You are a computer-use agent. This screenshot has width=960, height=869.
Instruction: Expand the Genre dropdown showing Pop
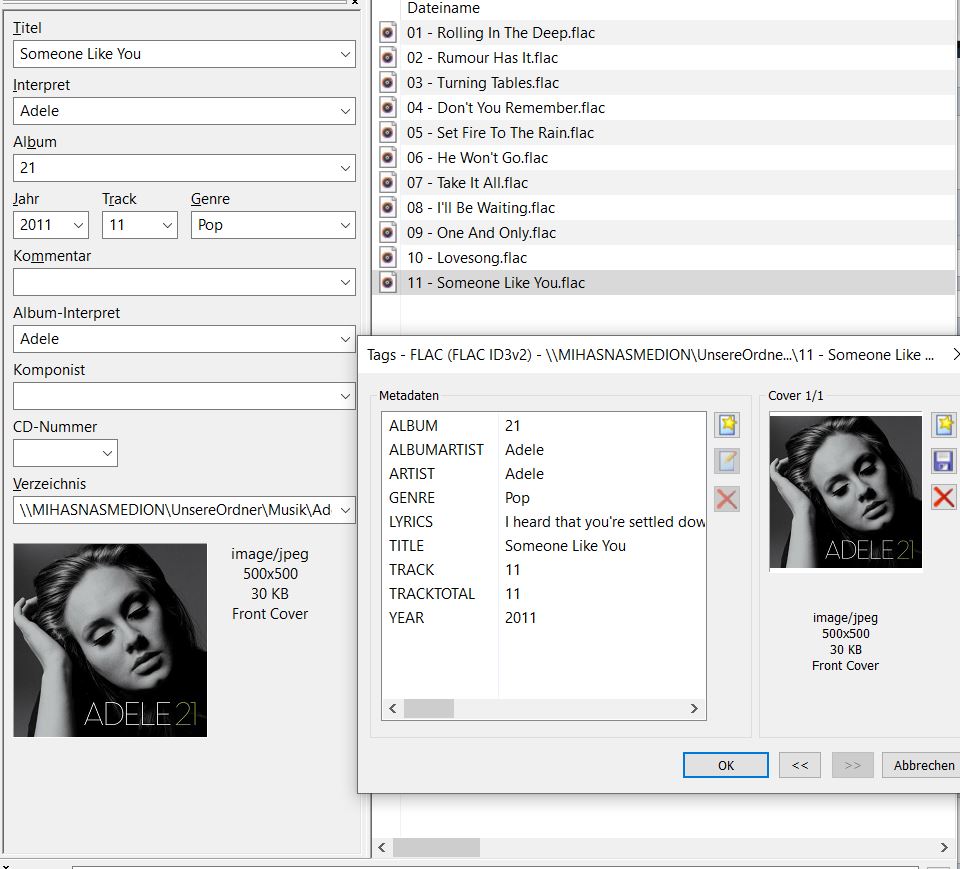346,225
